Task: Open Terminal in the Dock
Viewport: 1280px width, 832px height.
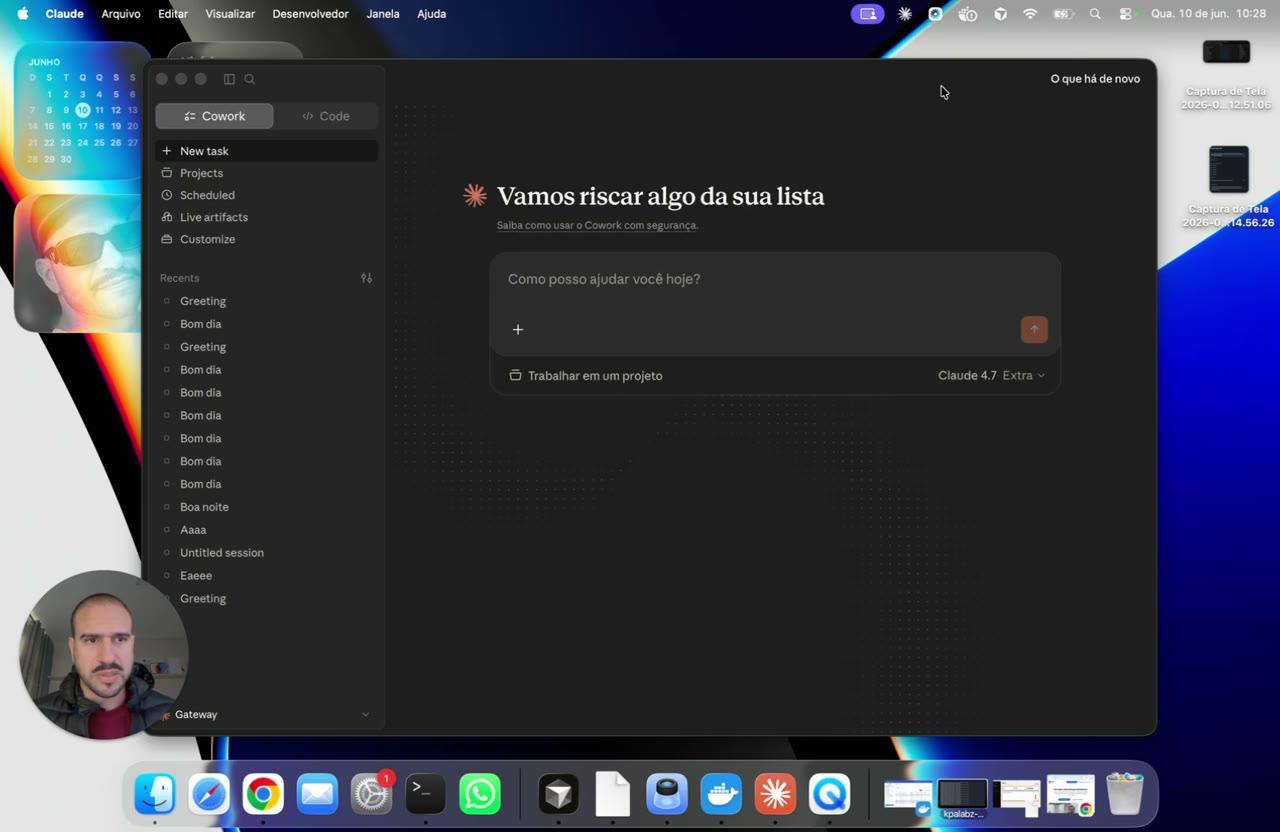Action: [x=425, y=795]
